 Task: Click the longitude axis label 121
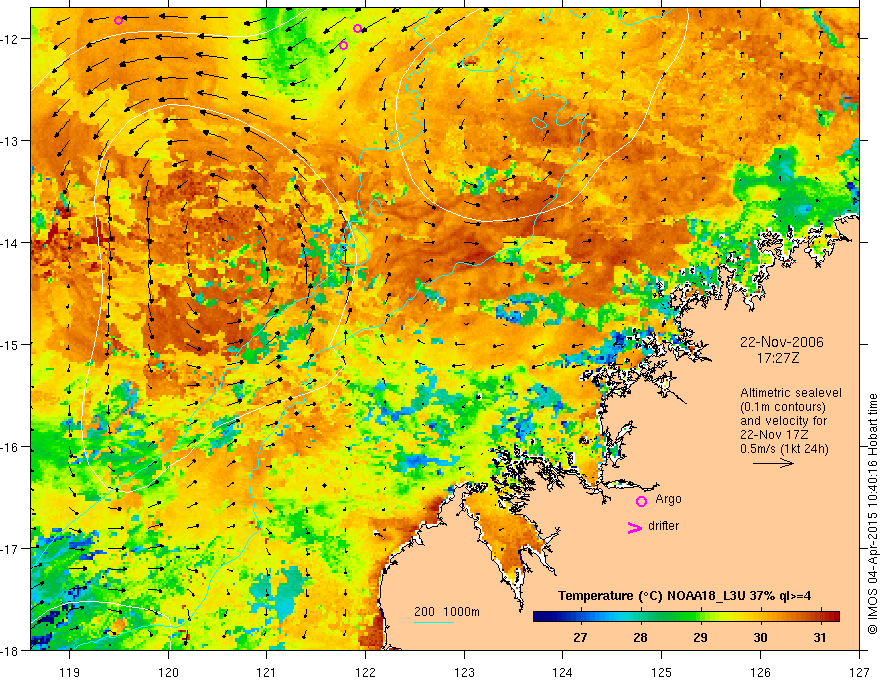(267, 672)
